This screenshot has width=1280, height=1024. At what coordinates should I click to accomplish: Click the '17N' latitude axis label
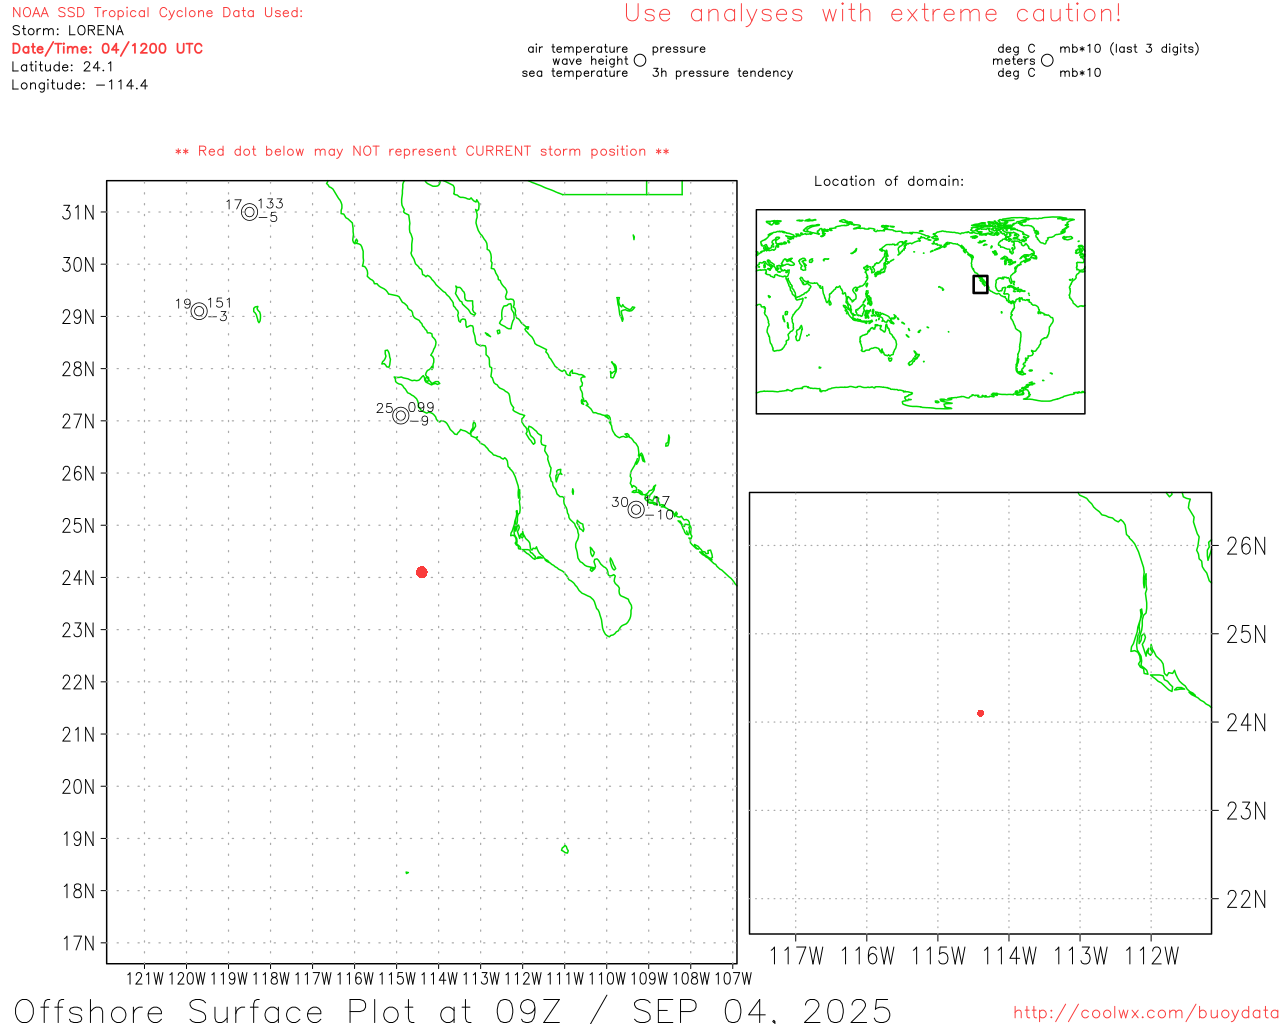point(78,943)
